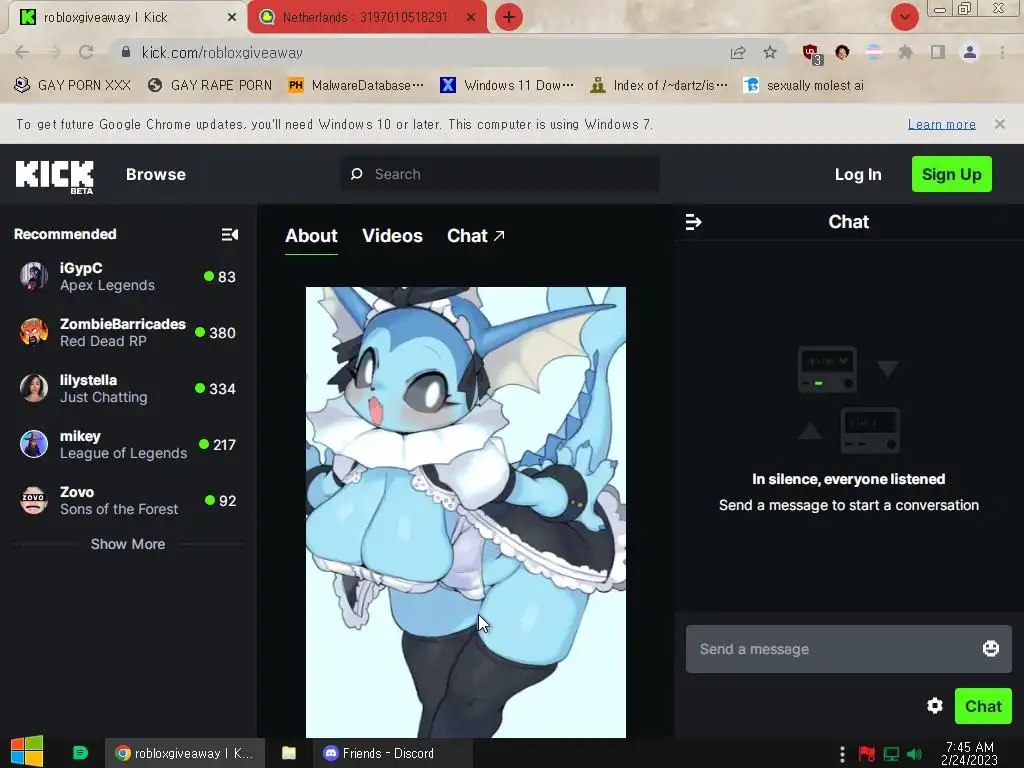Open Friends - Discord from taskbar
This screenshot has height=768, width=1024.
tap(392, 754)
